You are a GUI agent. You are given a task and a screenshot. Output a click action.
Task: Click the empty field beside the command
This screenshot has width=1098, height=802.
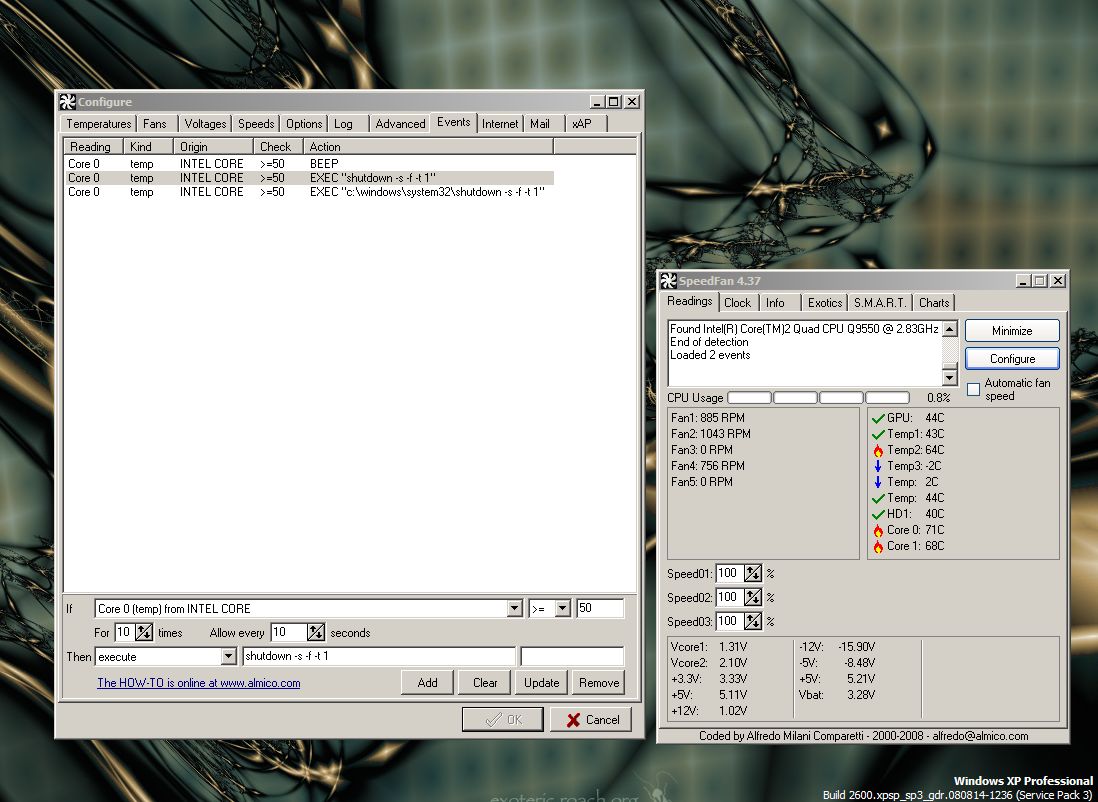[572, 656]
